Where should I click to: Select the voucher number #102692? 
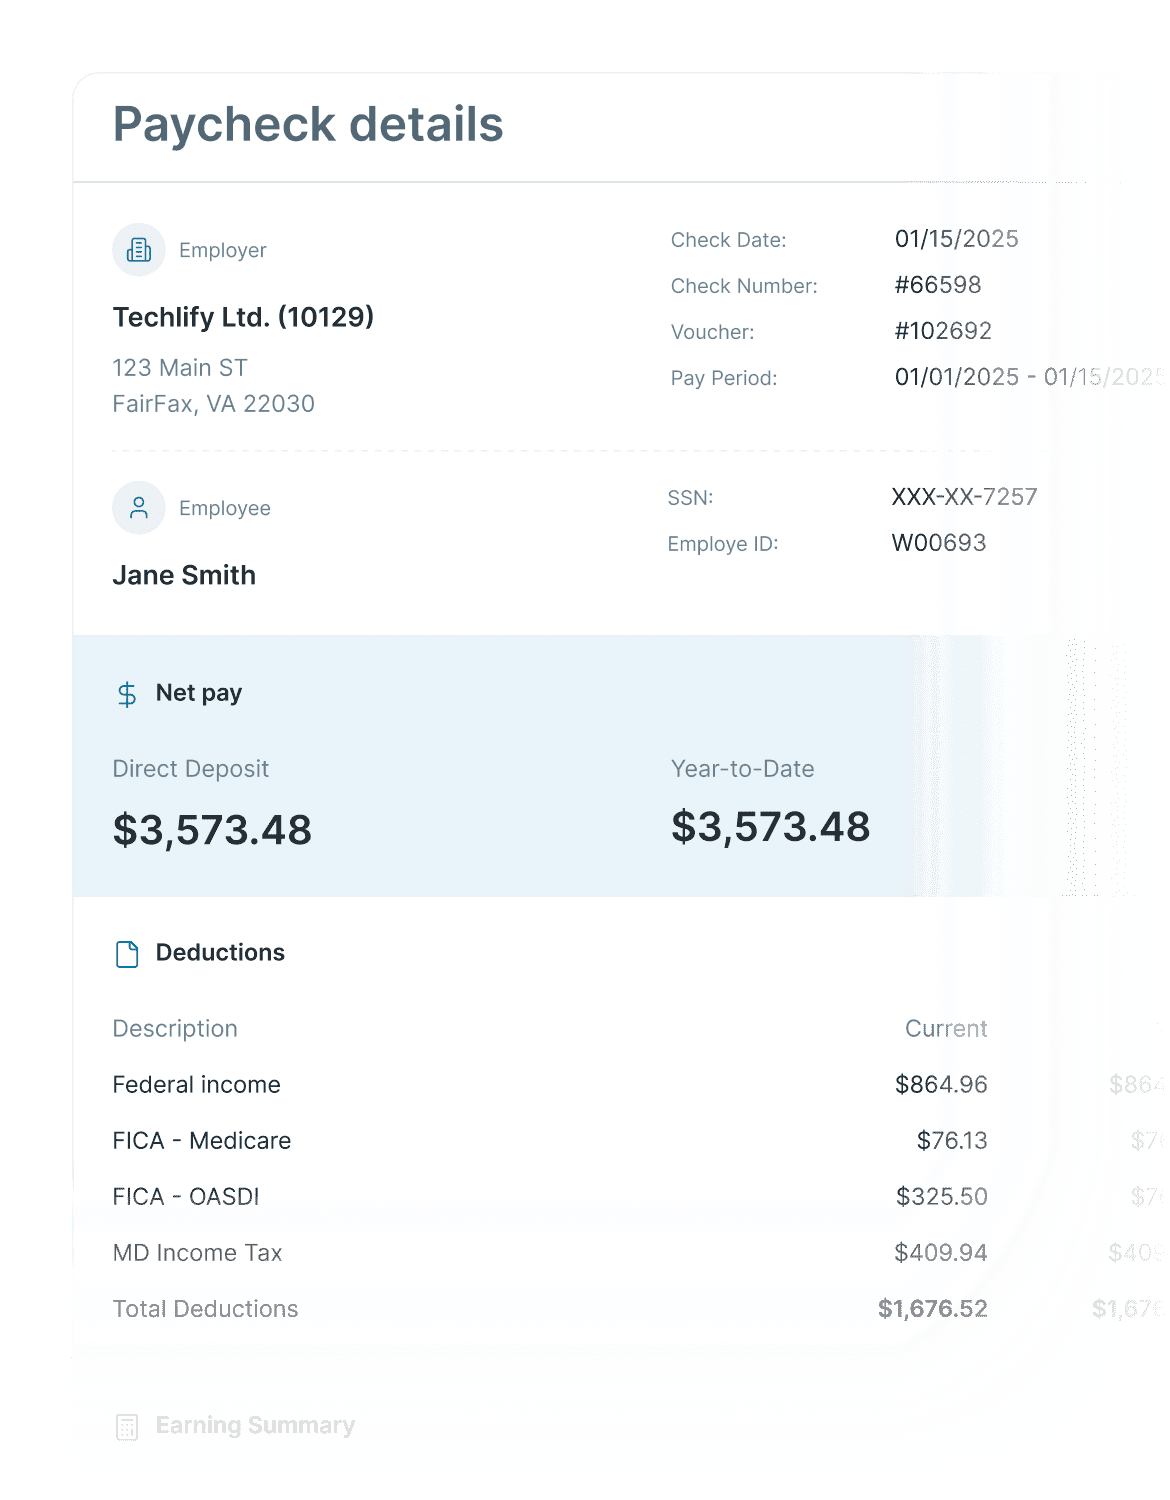click(x=943, y=331)
